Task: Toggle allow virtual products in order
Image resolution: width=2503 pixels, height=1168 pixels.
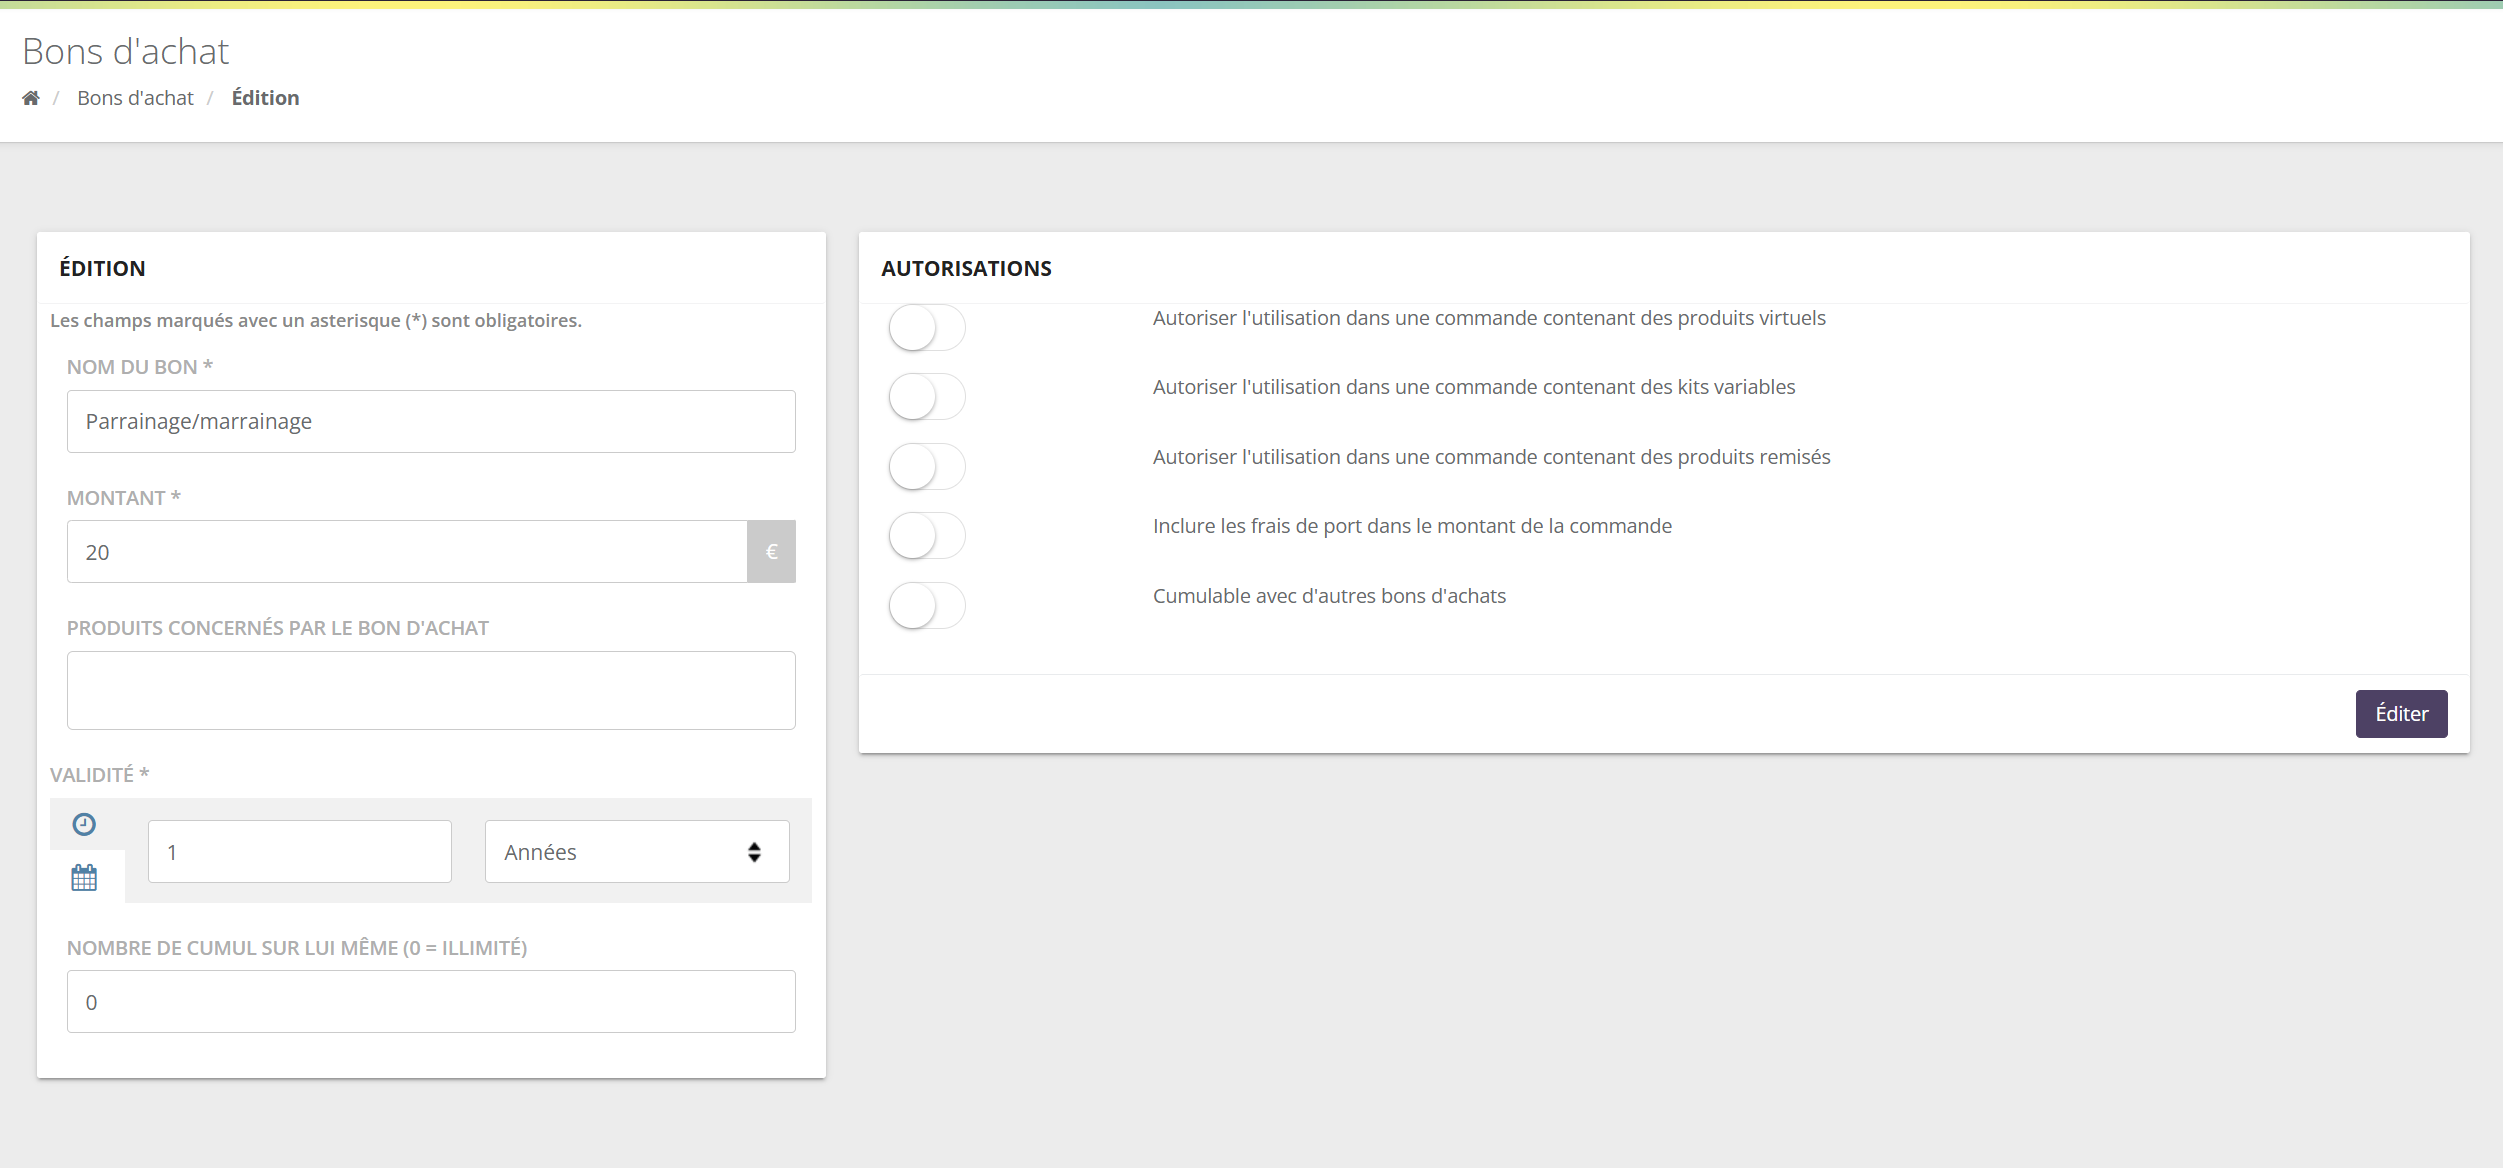Action: [927, 327]
